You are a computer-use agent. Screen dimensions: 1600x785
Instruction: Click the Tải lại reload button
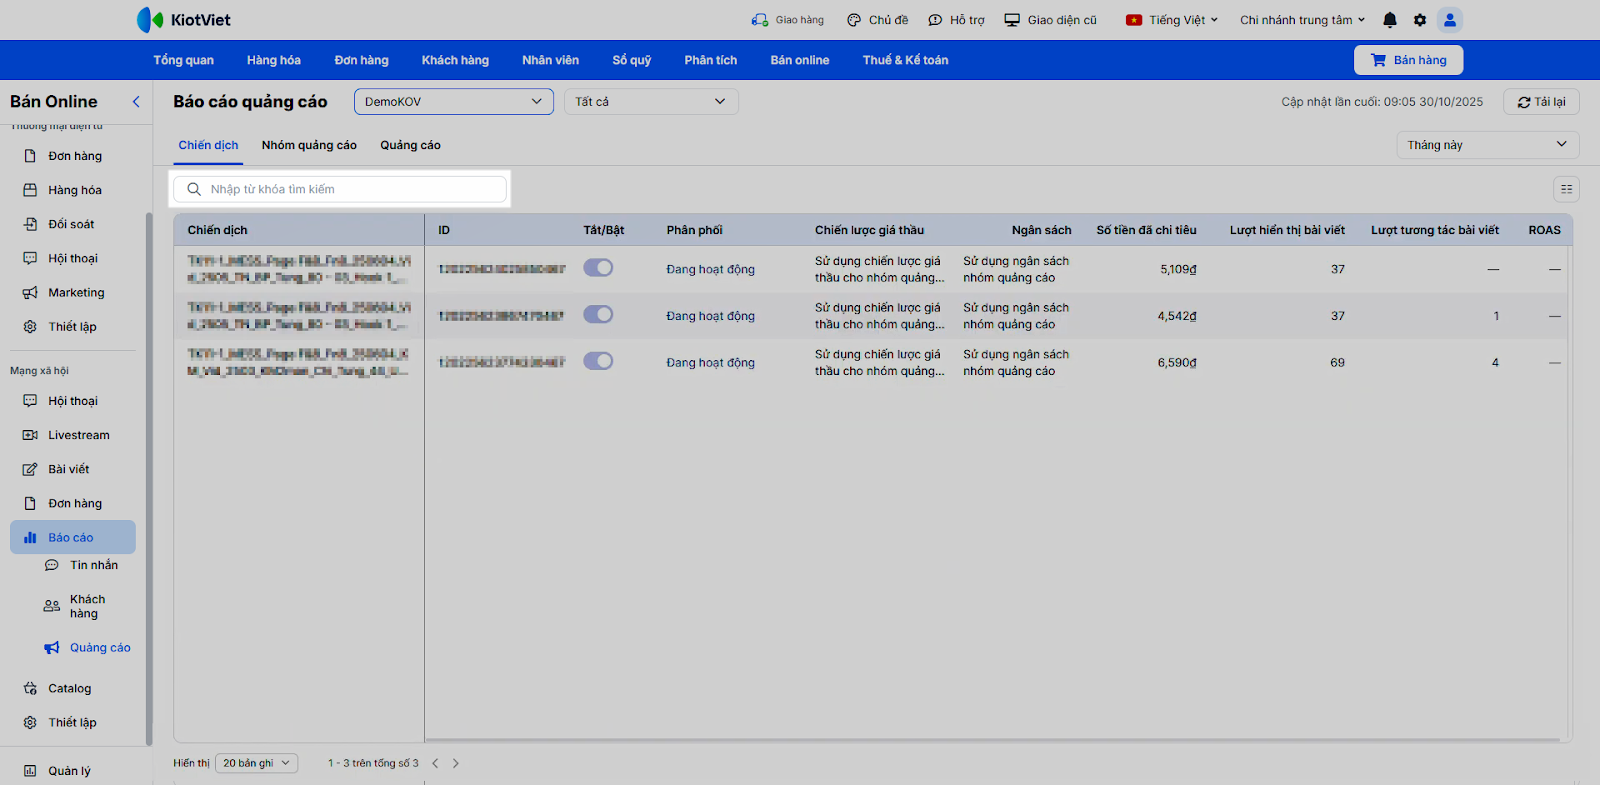point(1541,102)
